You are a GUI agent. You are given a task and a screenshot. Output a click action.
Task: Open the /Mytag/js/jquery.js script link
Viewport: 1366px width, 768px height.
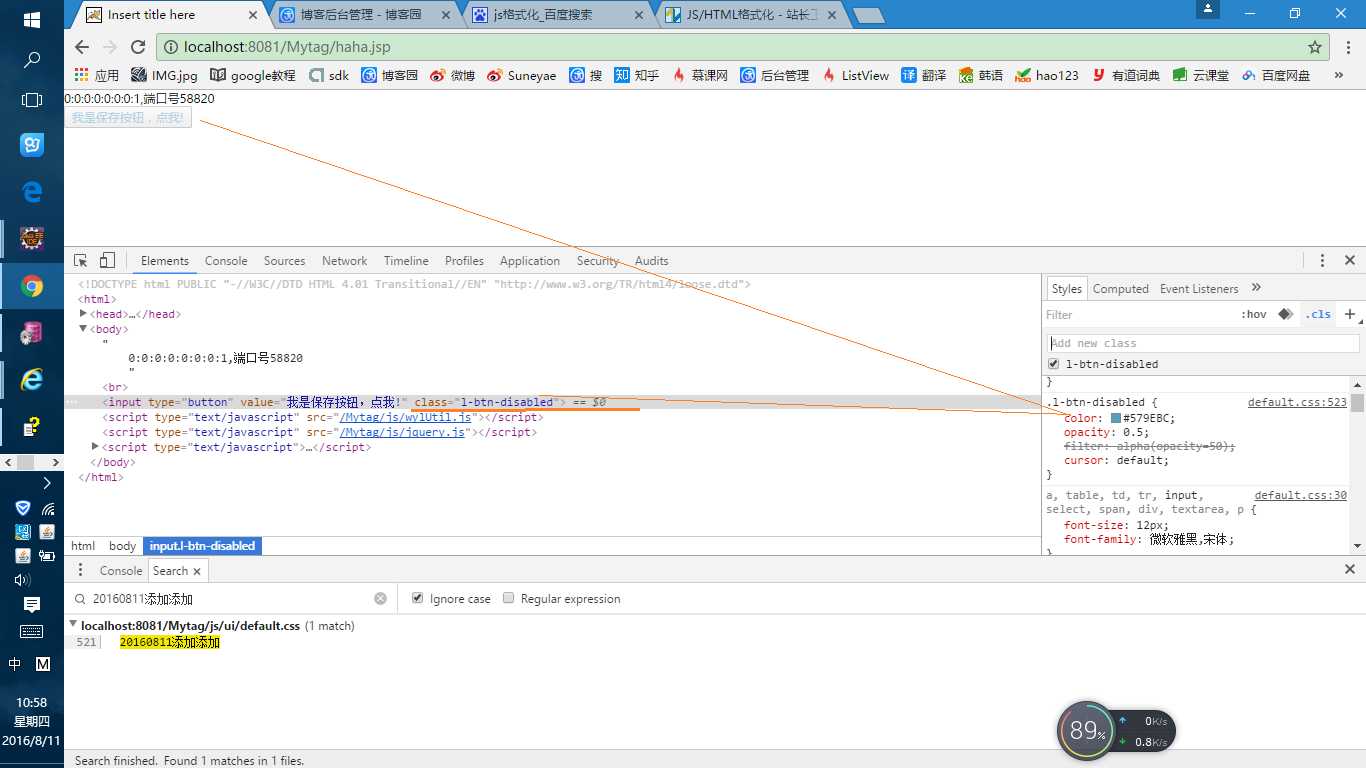coord(402,432)
